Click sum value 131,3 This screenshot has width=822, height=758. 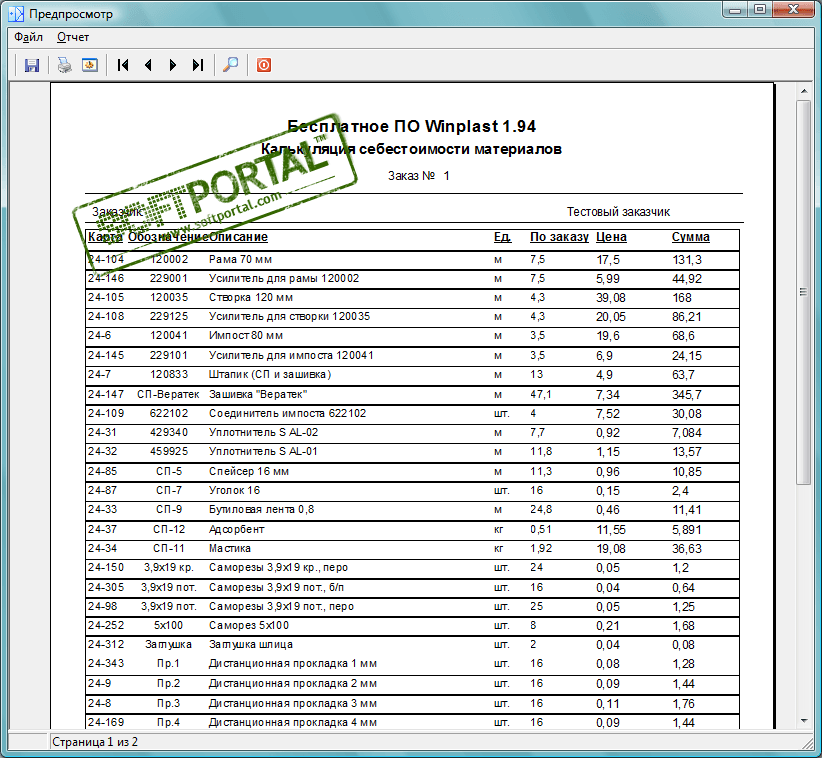(687, 260)
